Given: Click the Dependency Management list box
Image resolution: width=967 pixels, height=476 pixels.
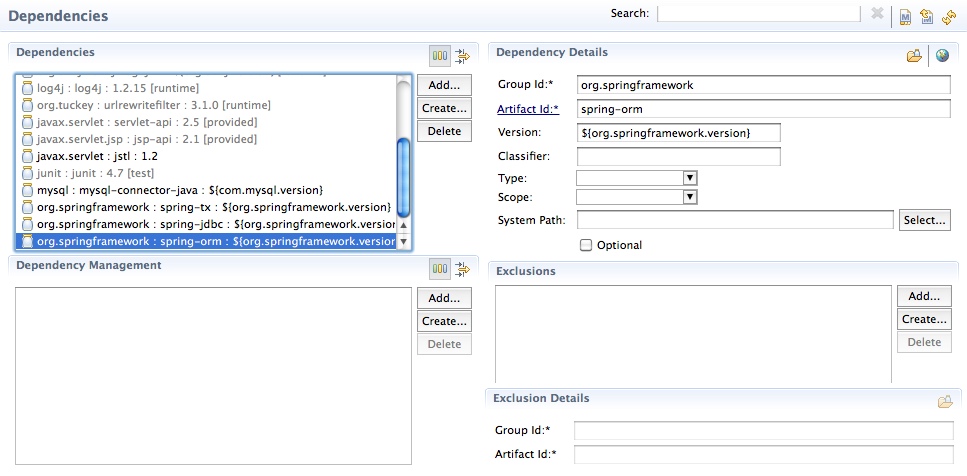Looking at the screenshot, I should tap(213, 376).
